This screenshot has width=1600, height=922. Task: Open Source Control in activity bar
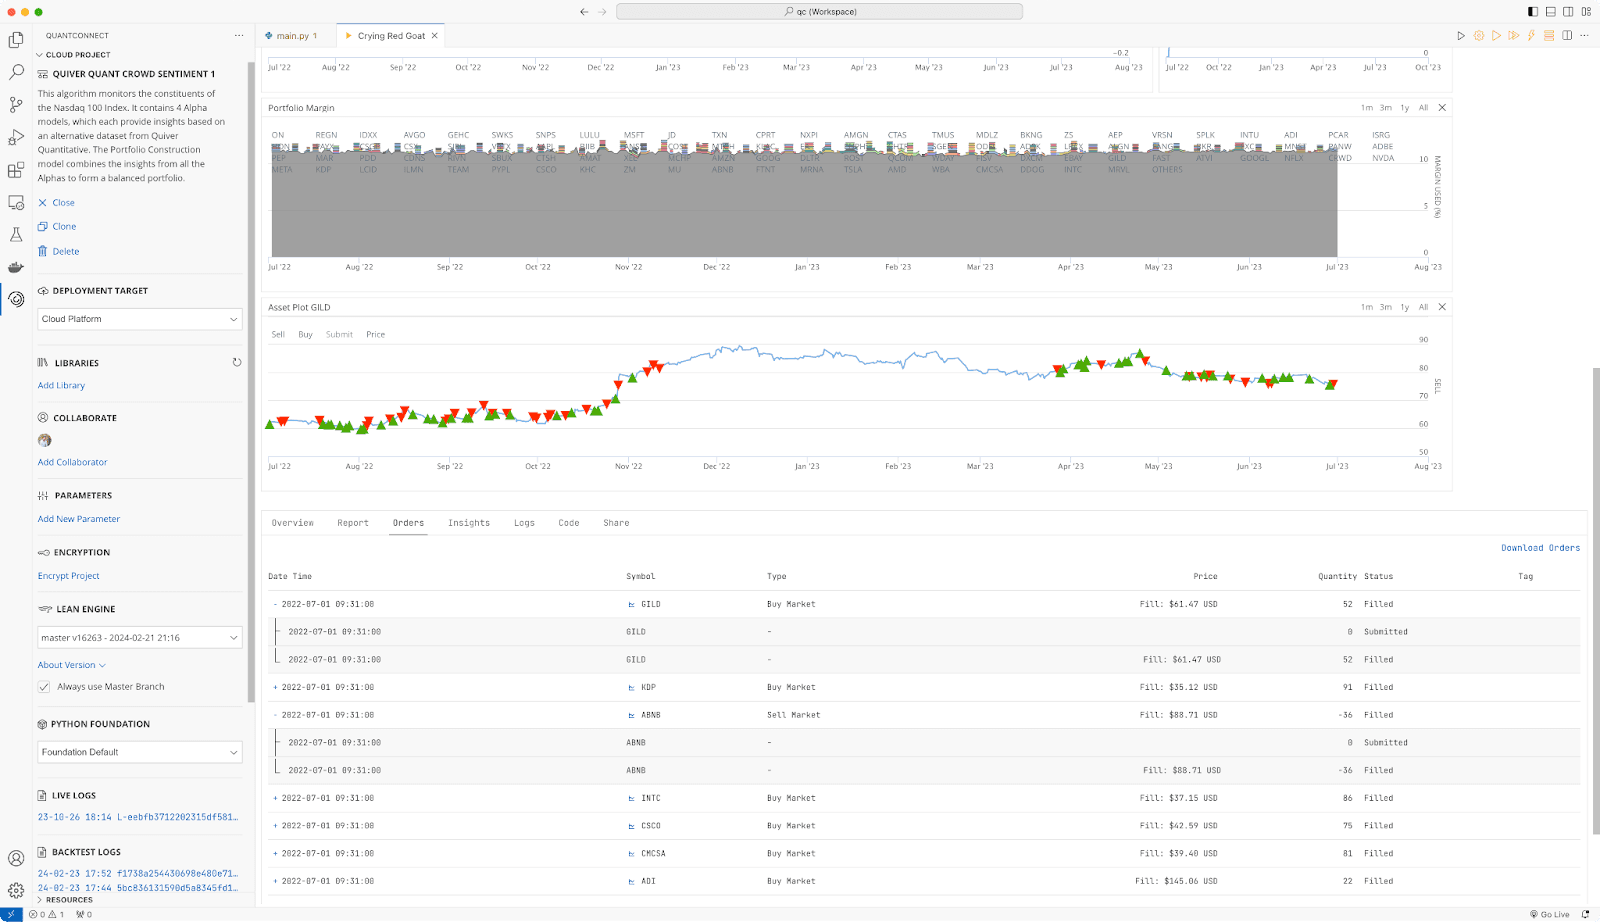pos(16,105)
